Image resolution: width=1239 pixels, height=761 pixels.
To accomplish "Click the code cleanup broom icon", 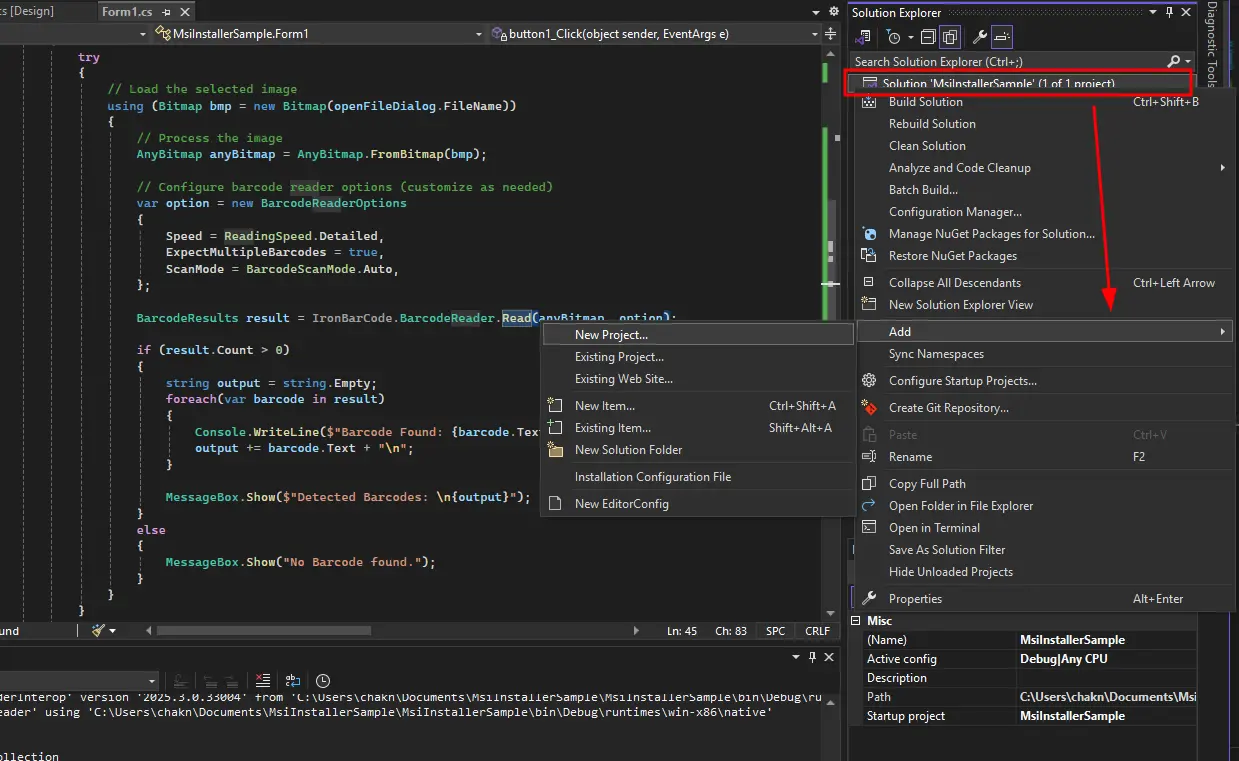I will 99,631.
